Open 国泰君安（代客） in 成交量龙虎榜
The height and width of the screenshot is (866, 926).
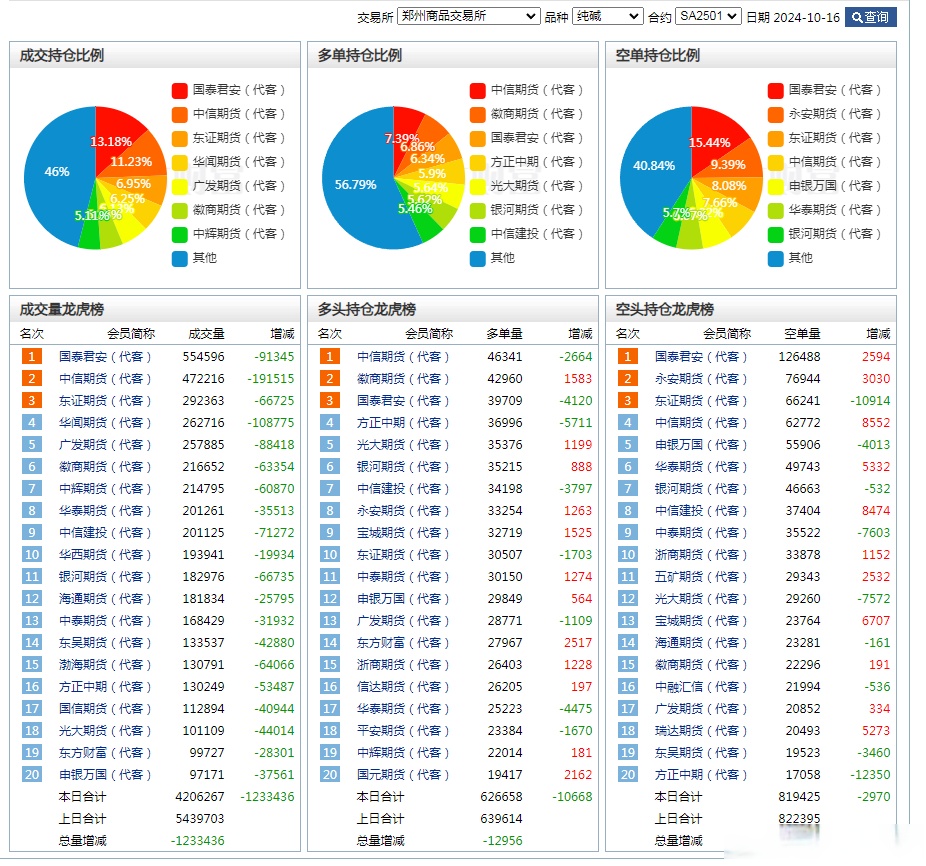point(105,357)
